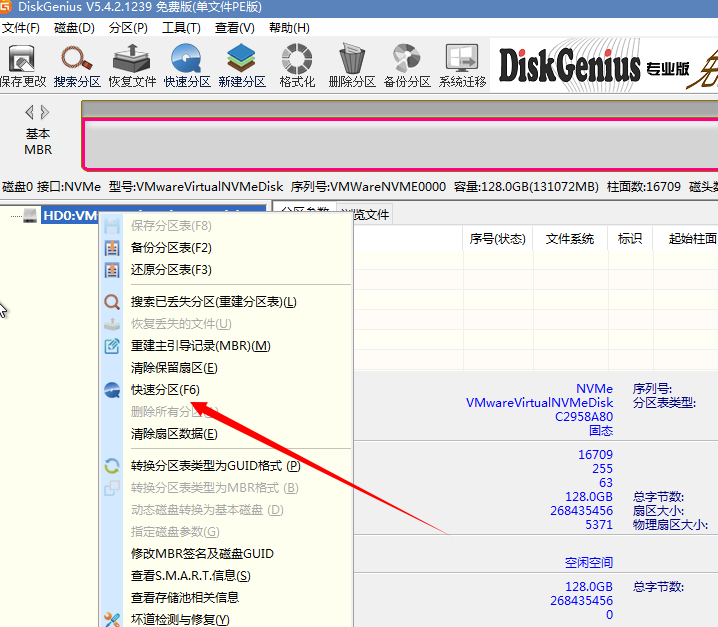Open the 分区(P) menu
The width and height of the screenshot is (718, 627).
pos(128,28)
